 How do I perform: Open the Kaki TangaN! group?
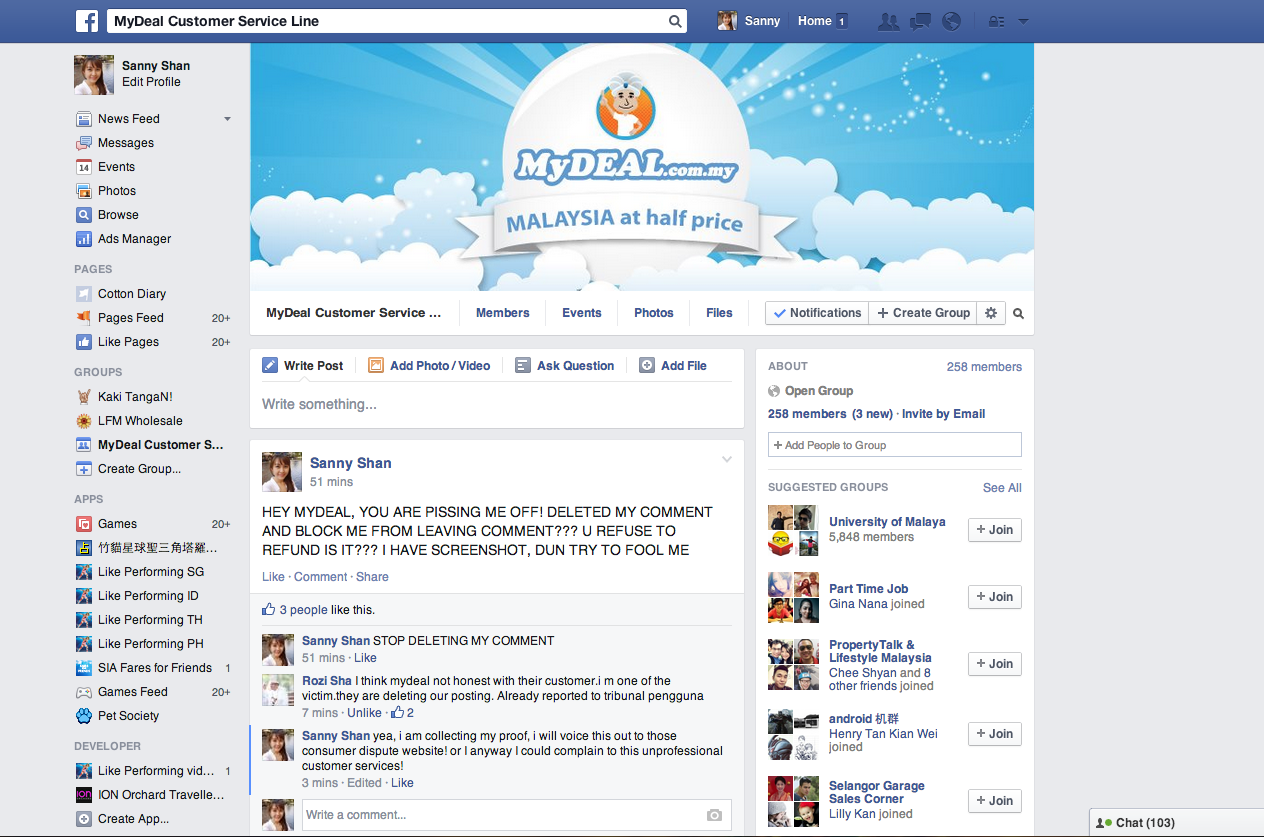click(x=135, y=397)
